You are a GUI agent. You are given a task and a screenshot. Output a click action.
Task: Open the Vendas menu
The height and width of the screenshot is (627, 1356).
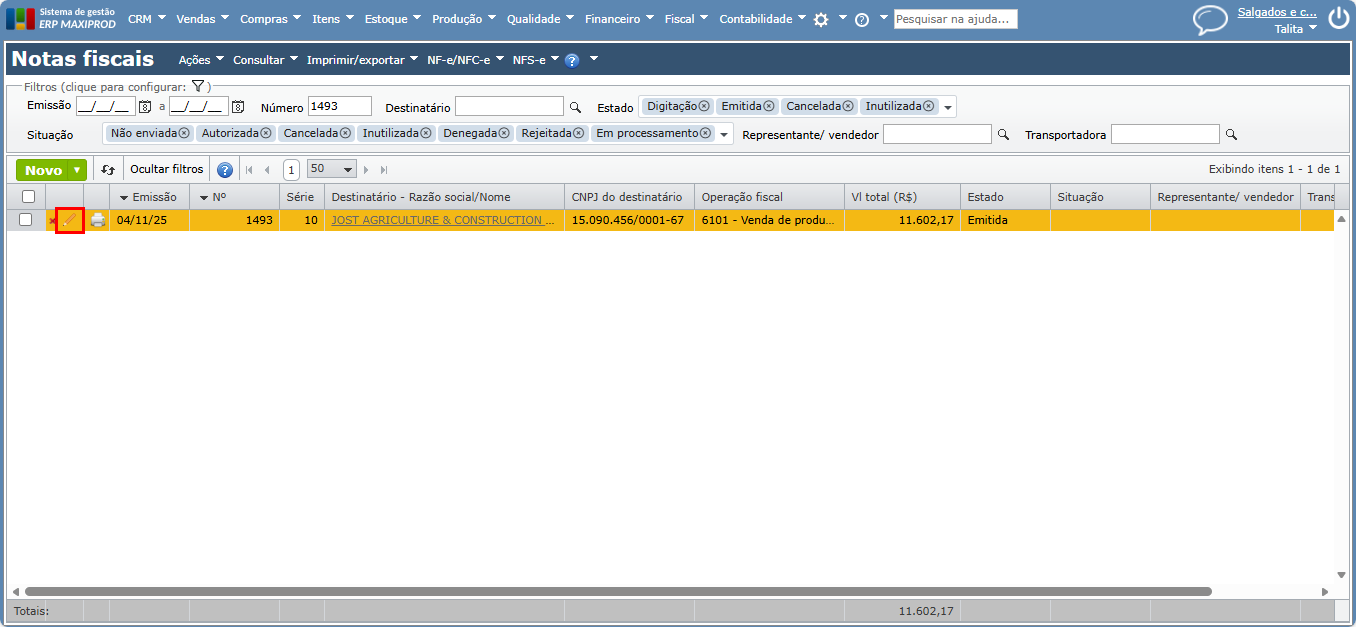(x=203, y=19)
